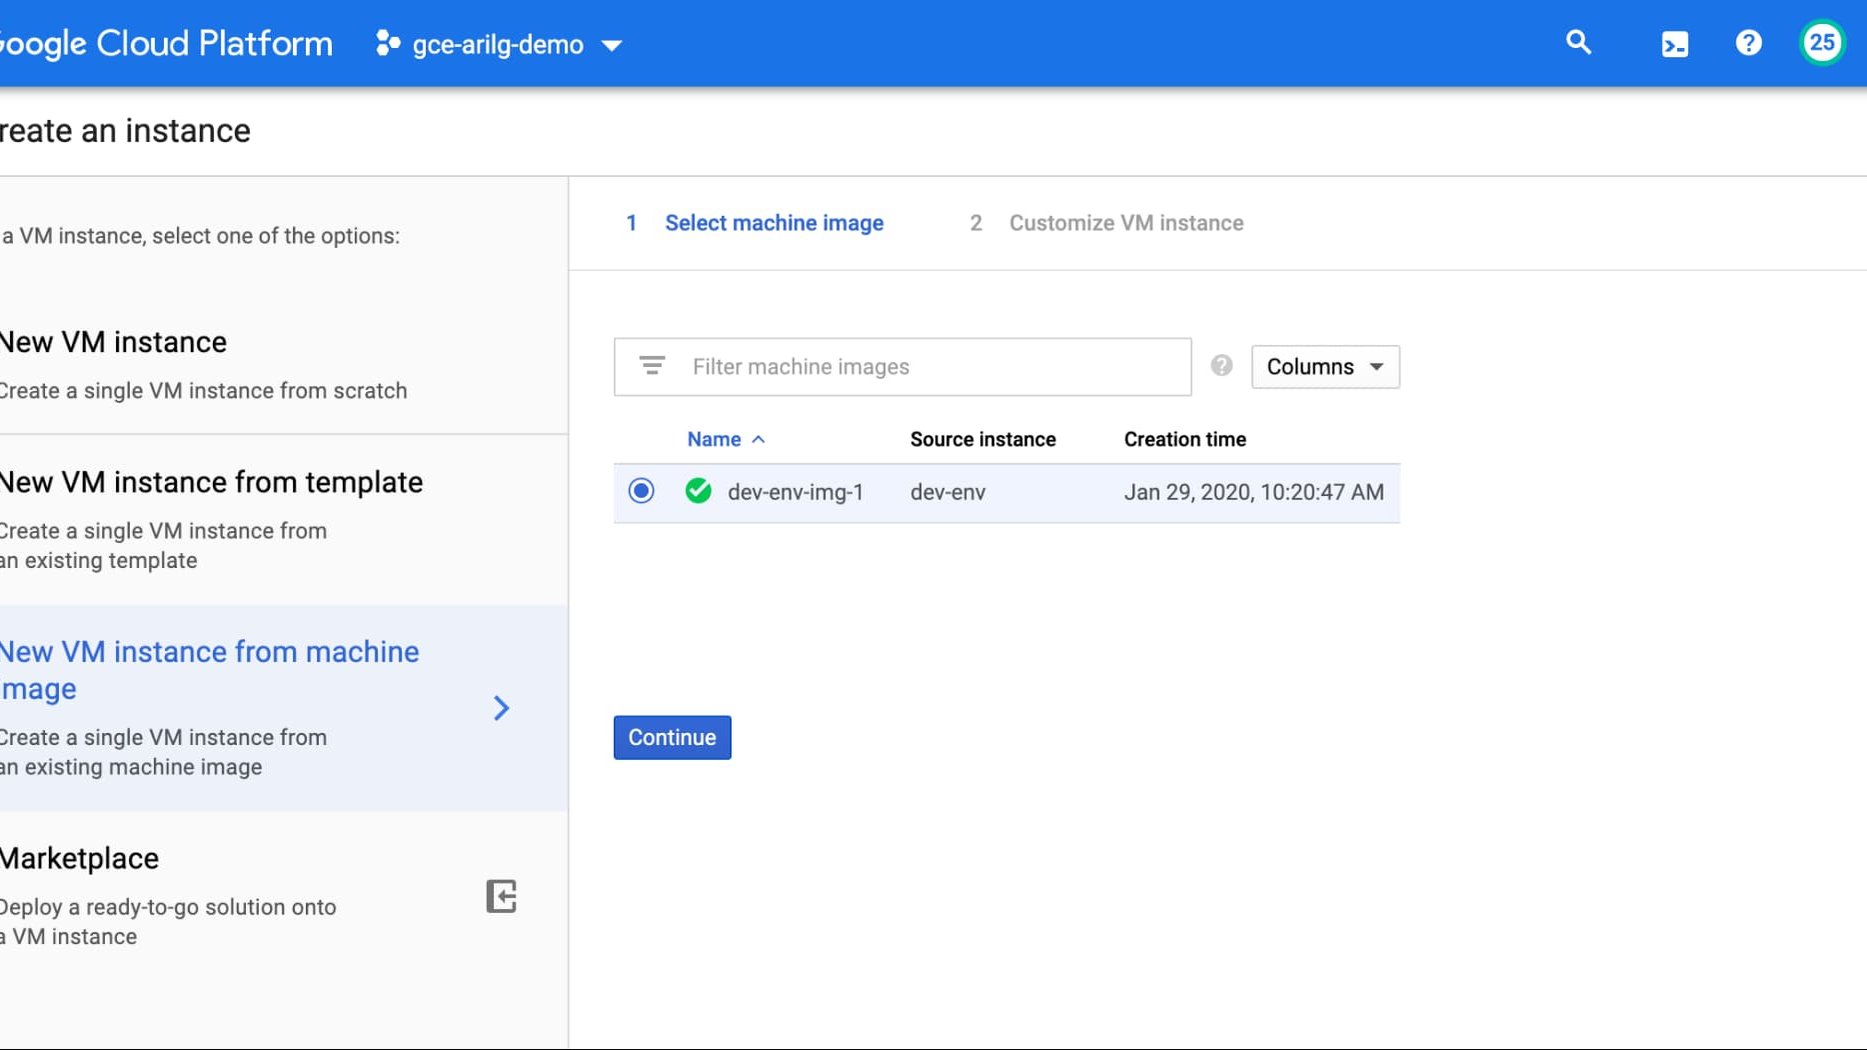Click green check status icon for dev-env-img-1
Image resolution: width=1867 pixels, height=1050 pixels.
click(x=698, y=491)
